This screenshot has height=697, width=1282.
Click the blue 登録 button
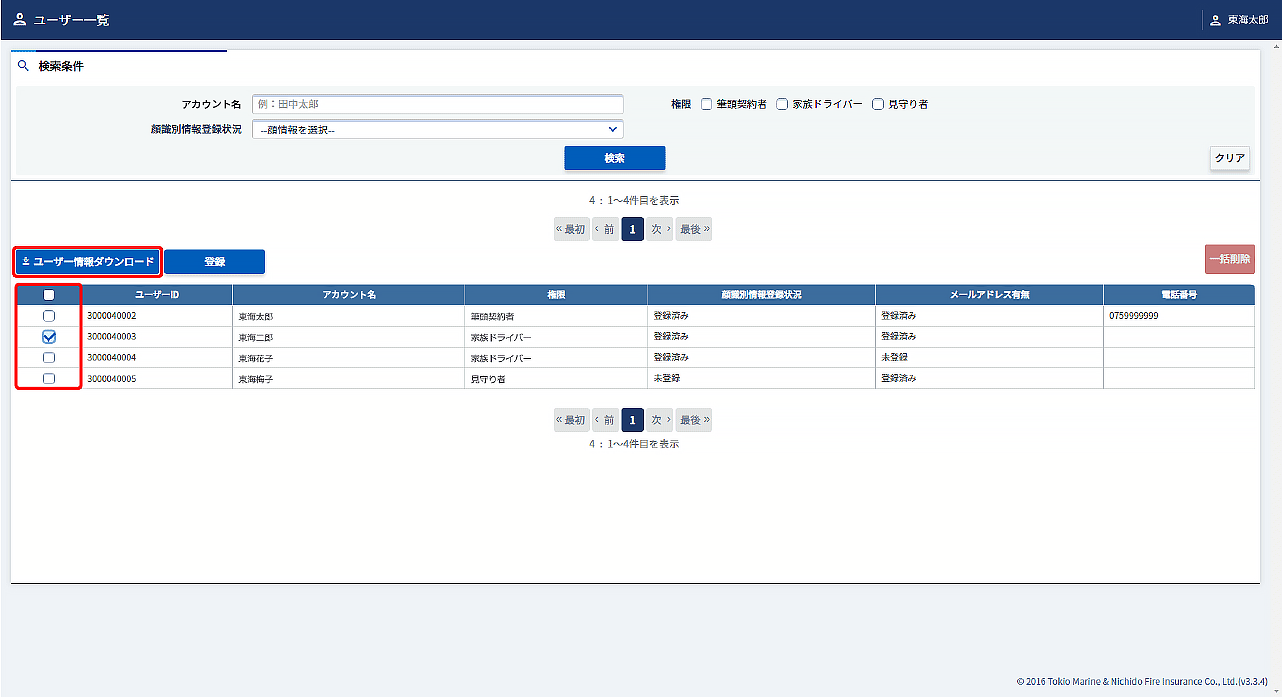coord(214,262)
